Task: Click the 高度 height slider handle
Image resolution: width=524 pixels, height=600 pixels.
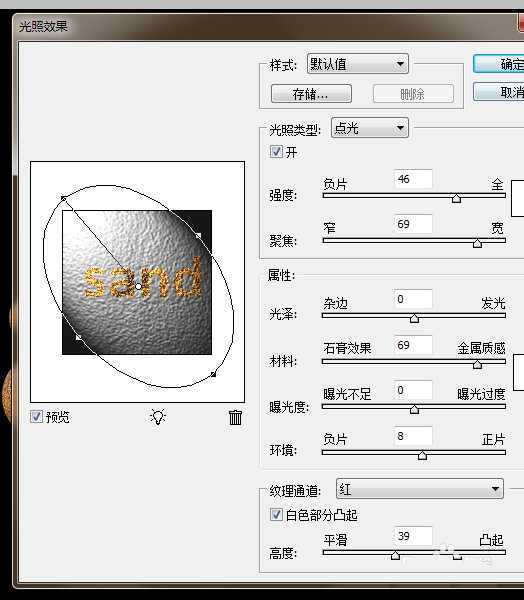Action: point(395,555)
